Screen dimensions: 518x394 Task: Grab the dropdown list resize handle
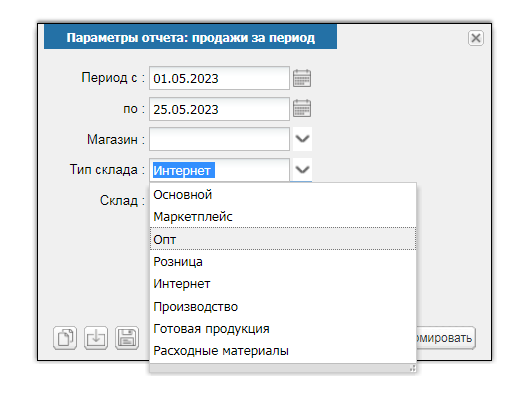coord(413,368)
